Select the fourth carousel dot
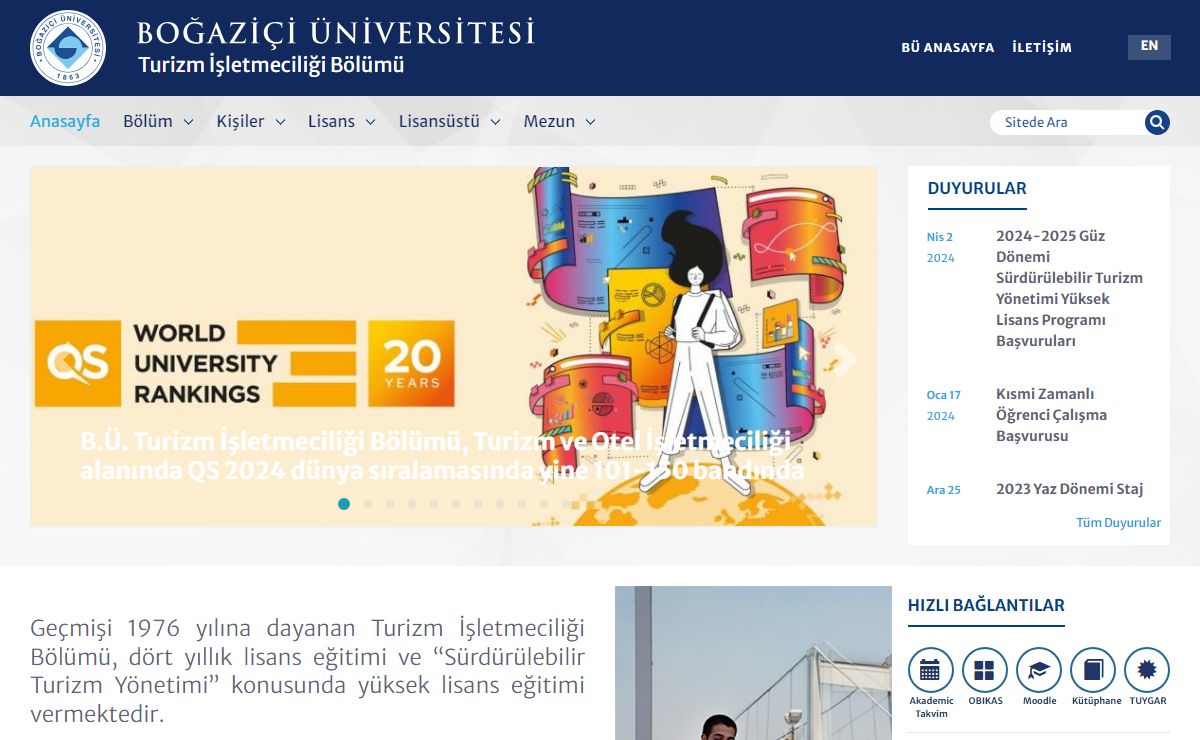The image size is (1200, 740). click(412, 504)
